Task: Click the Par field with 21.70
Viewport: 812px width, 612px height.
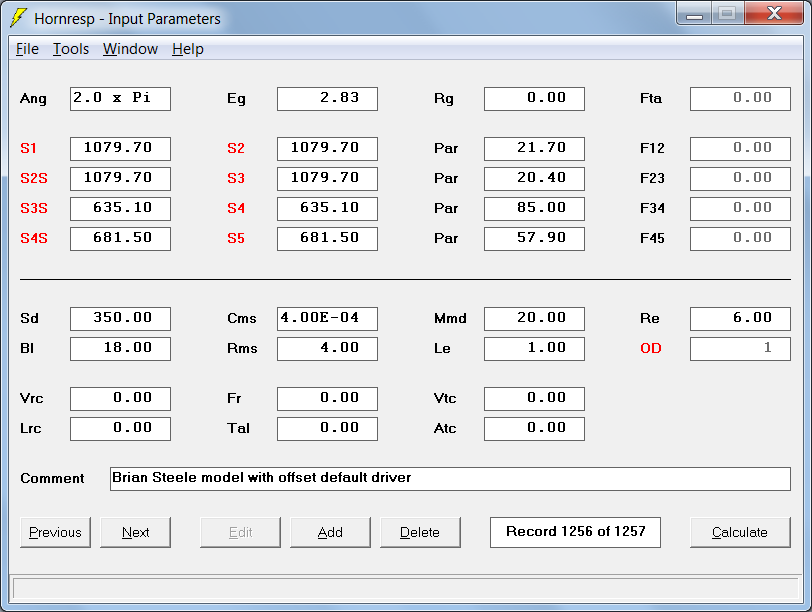Action: coord(534,149)
